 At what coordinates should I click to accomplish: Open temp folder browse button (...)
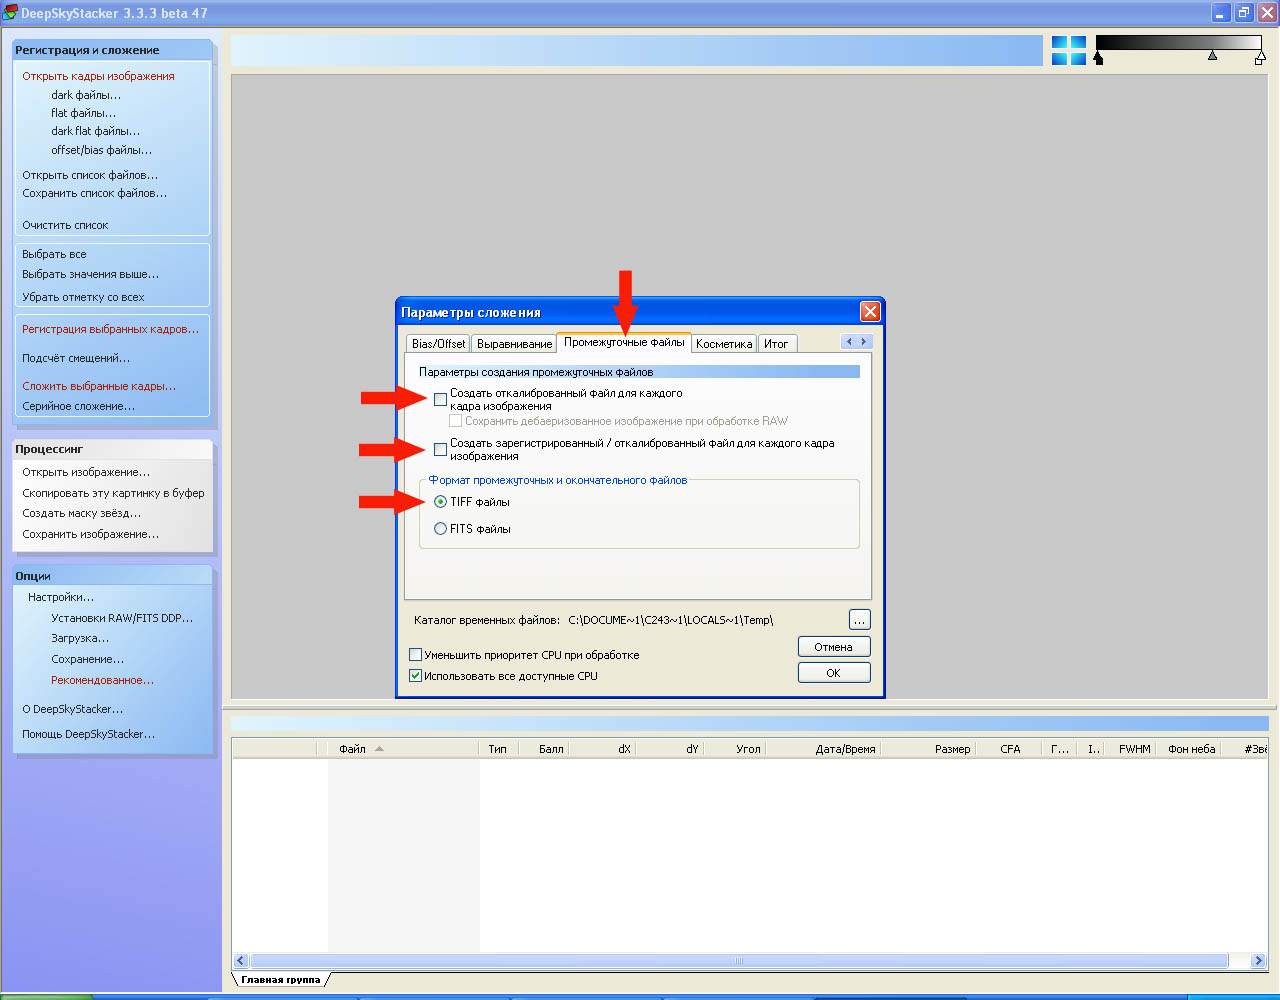pos(859,620)
